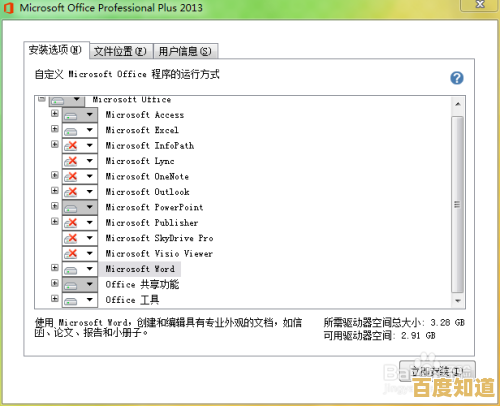Viewport: 500px width, 406px height.
Task: Select the Office 工具 row label
Action: tap(132, 300)
